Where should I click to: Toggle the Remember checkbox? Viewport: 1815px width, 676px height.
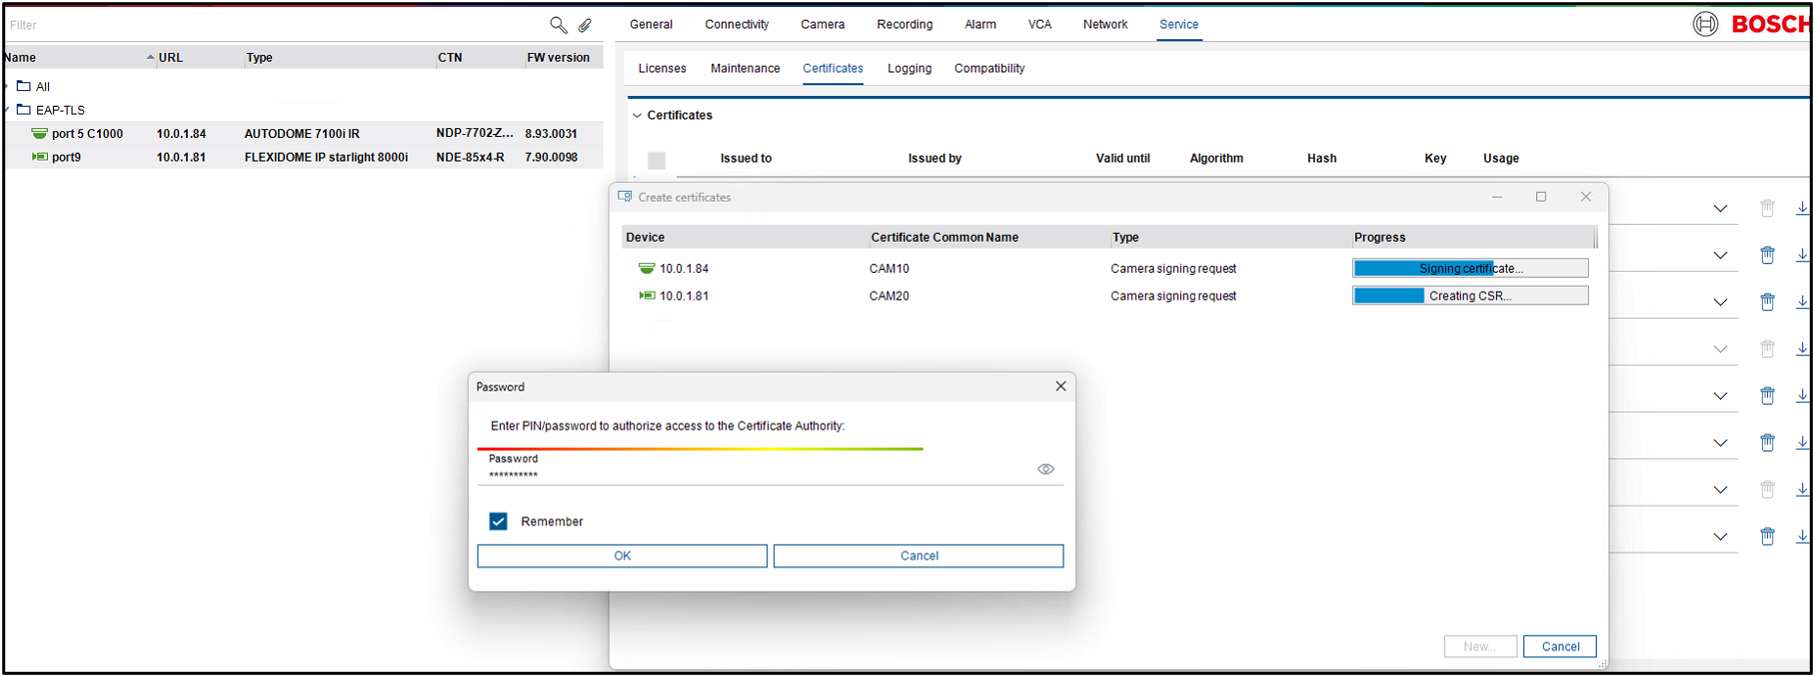[498, 521]
